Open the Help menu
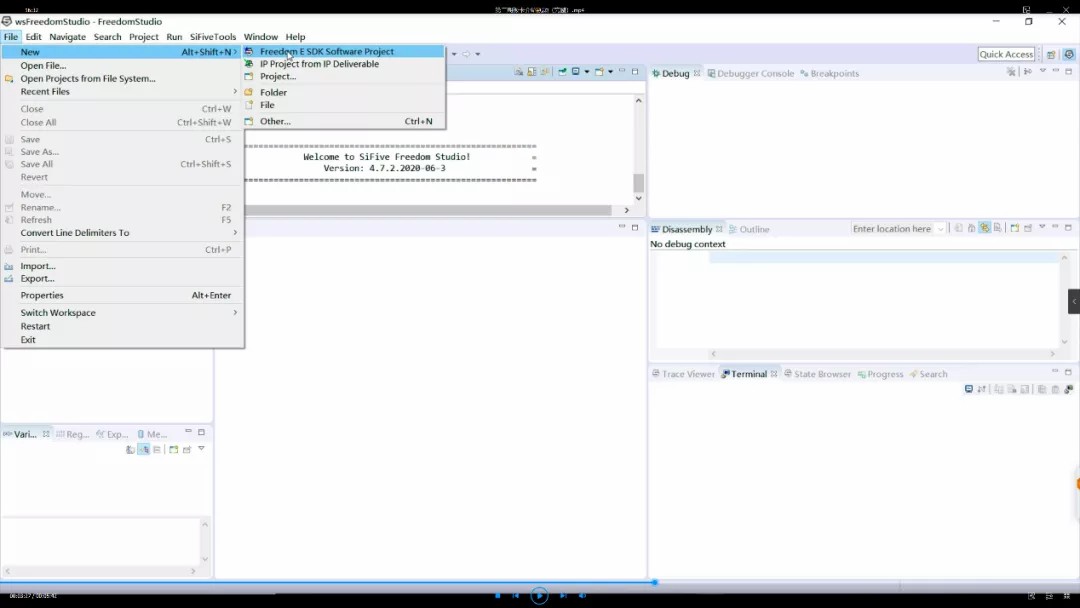Viewport: 1080px width, 608px height. tap(295, 37)
